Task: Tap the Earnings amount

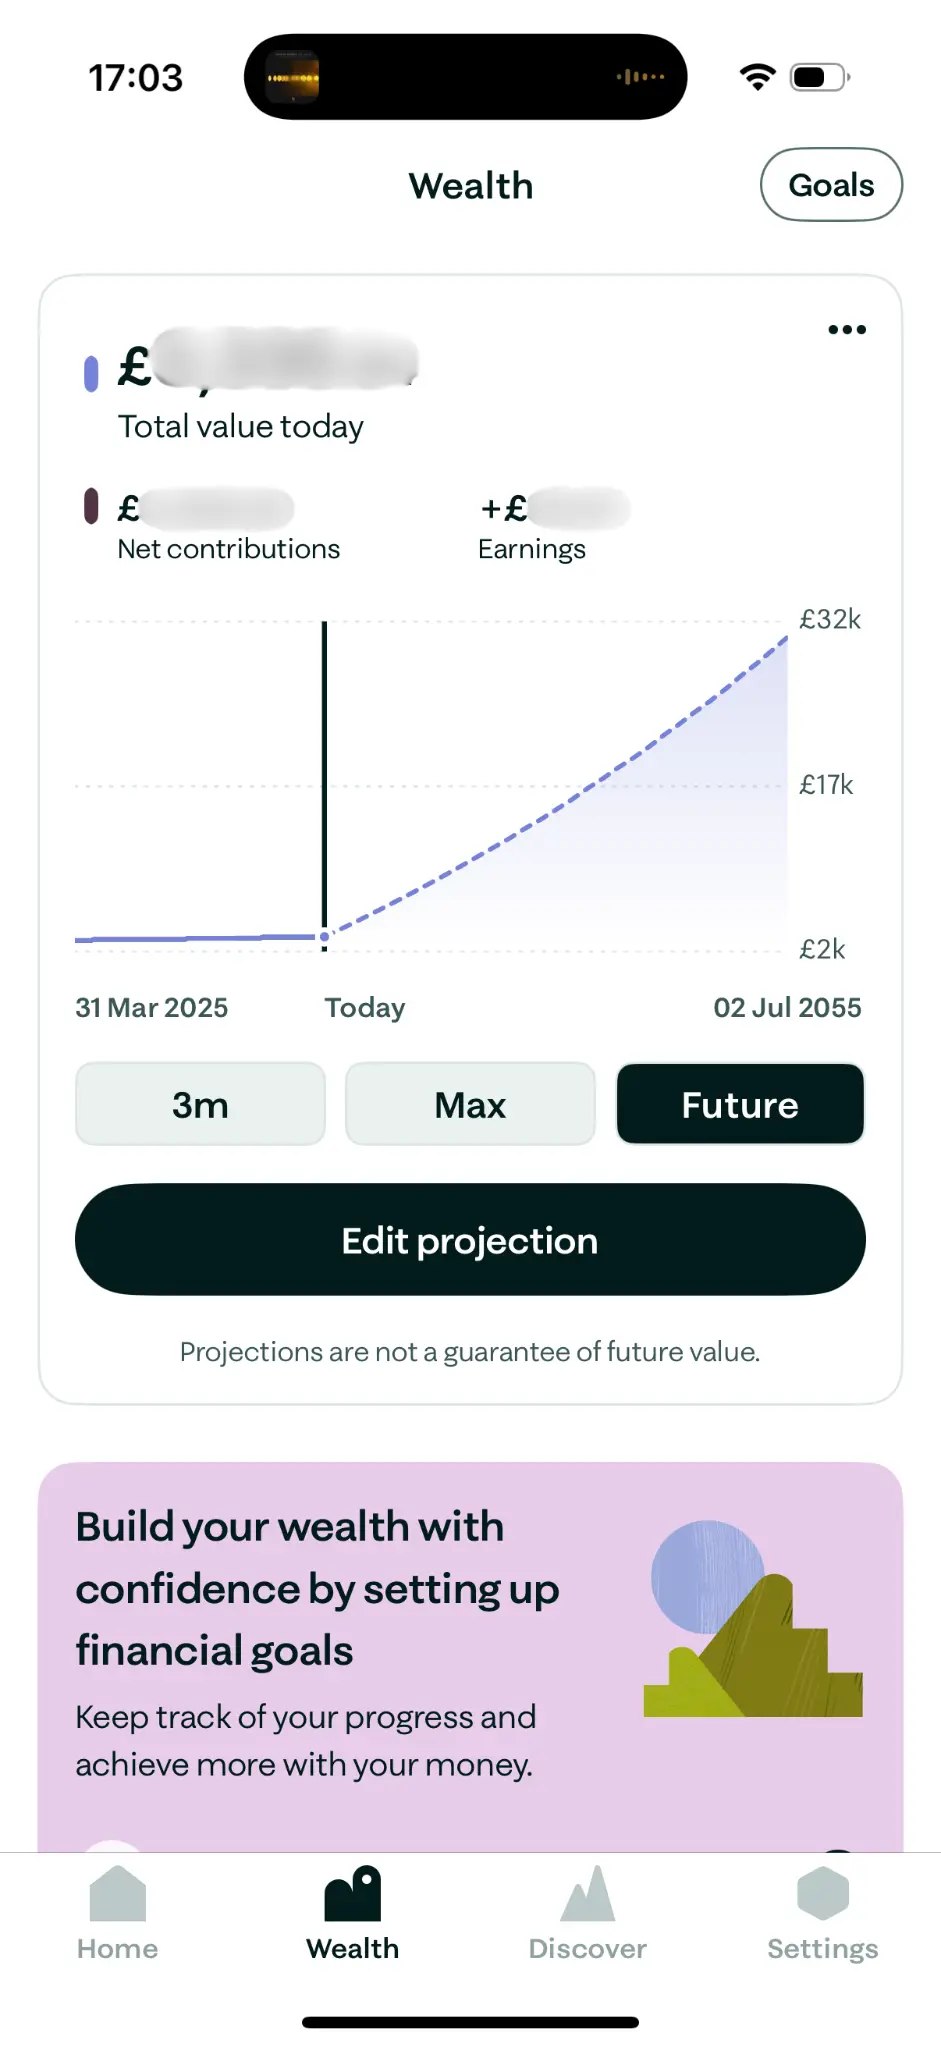Action: click(554, 509)
